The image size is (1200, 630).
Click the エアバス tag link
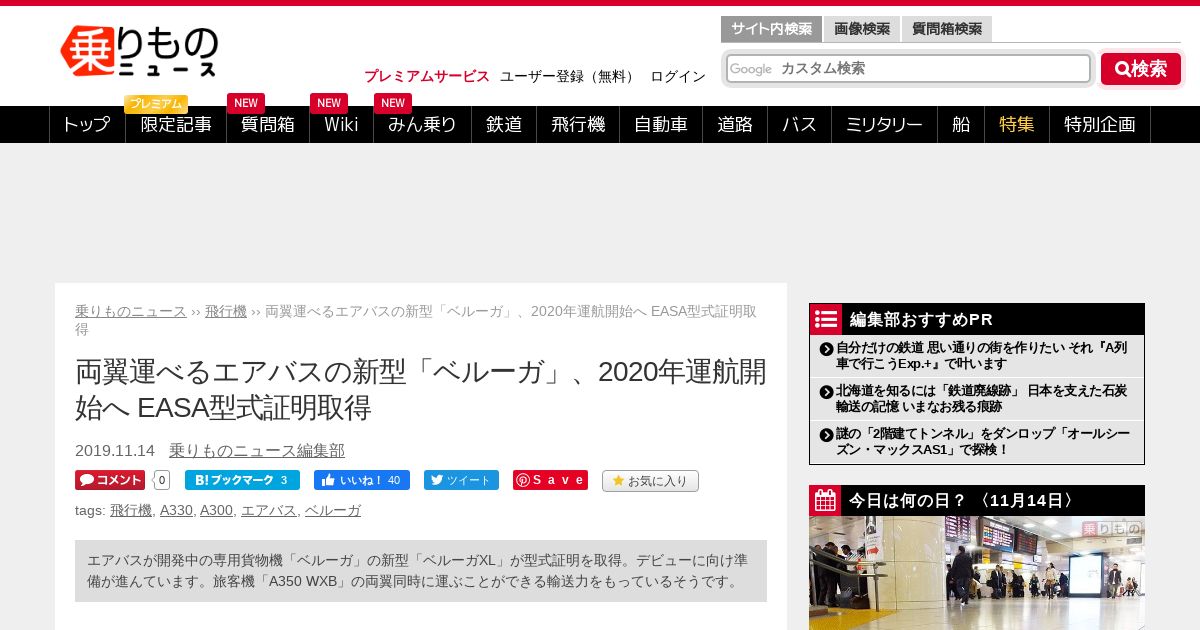[x=269, y=510]
